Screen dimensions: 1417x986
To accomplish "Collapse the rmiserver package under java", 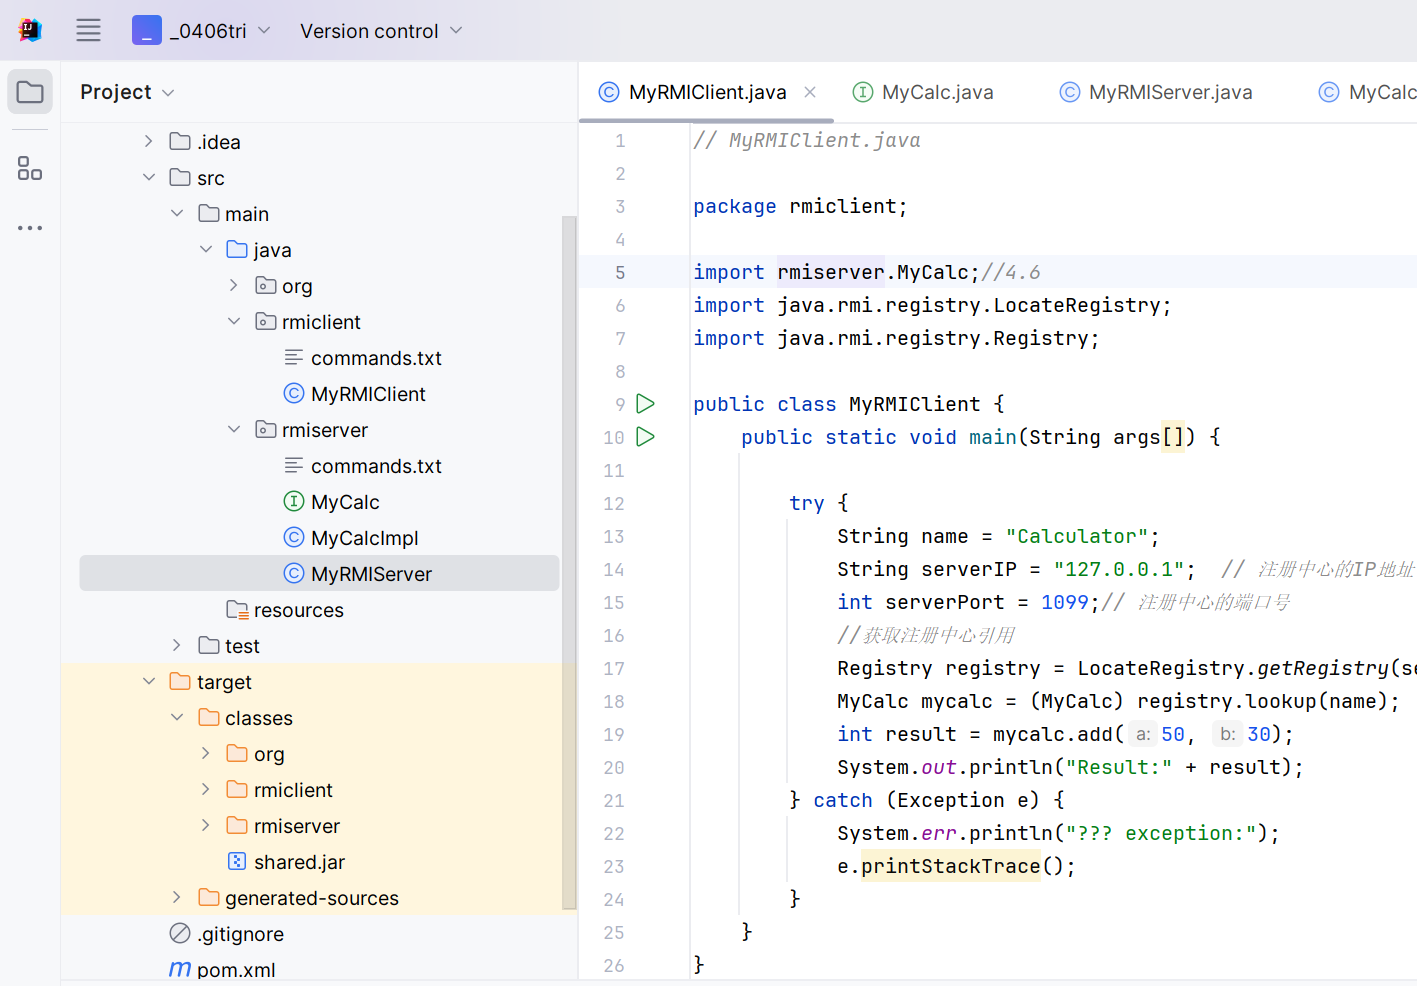I will [x=233, y=429].
